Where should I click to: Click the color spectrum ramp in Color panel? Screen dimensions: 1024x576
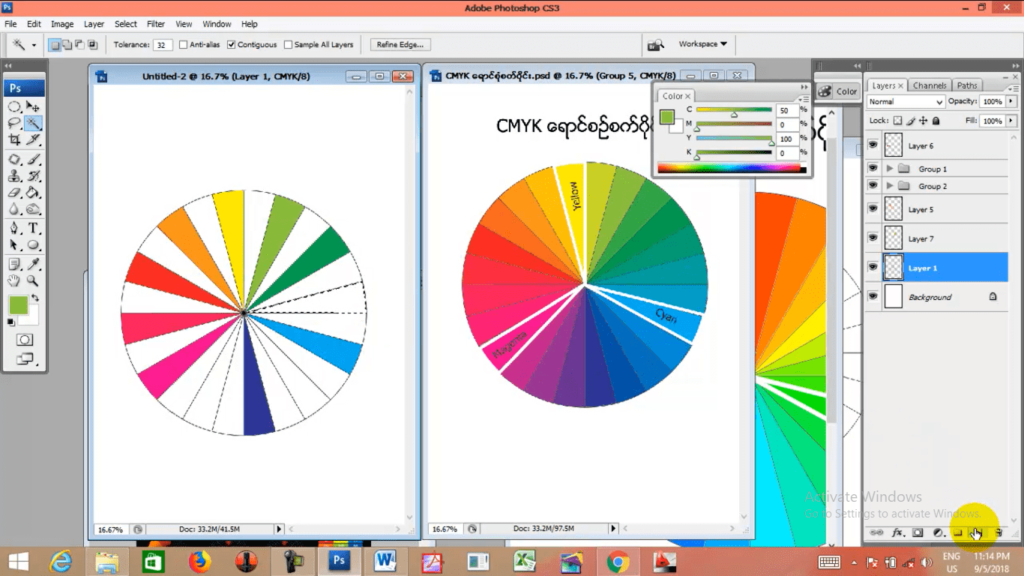731,168
